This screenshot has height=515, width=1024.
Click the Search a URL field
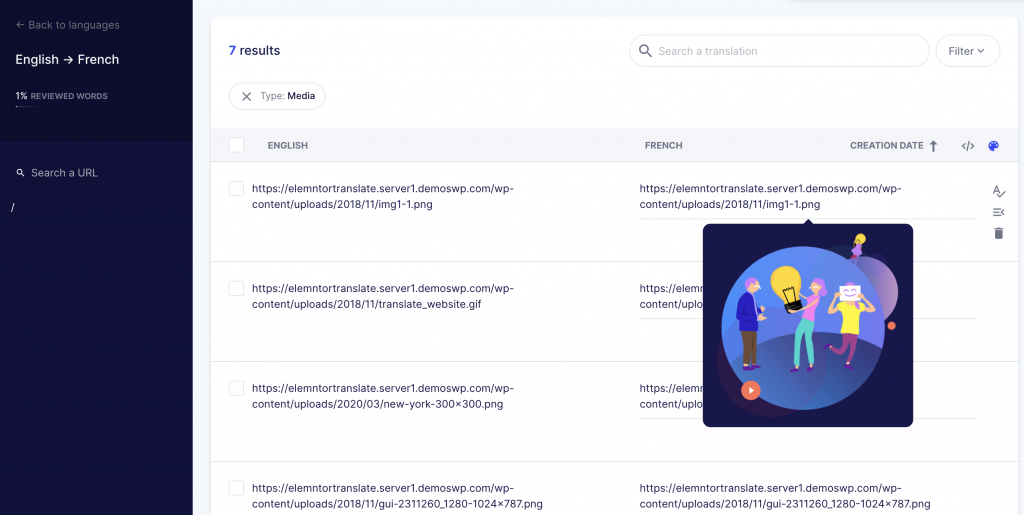64,173
